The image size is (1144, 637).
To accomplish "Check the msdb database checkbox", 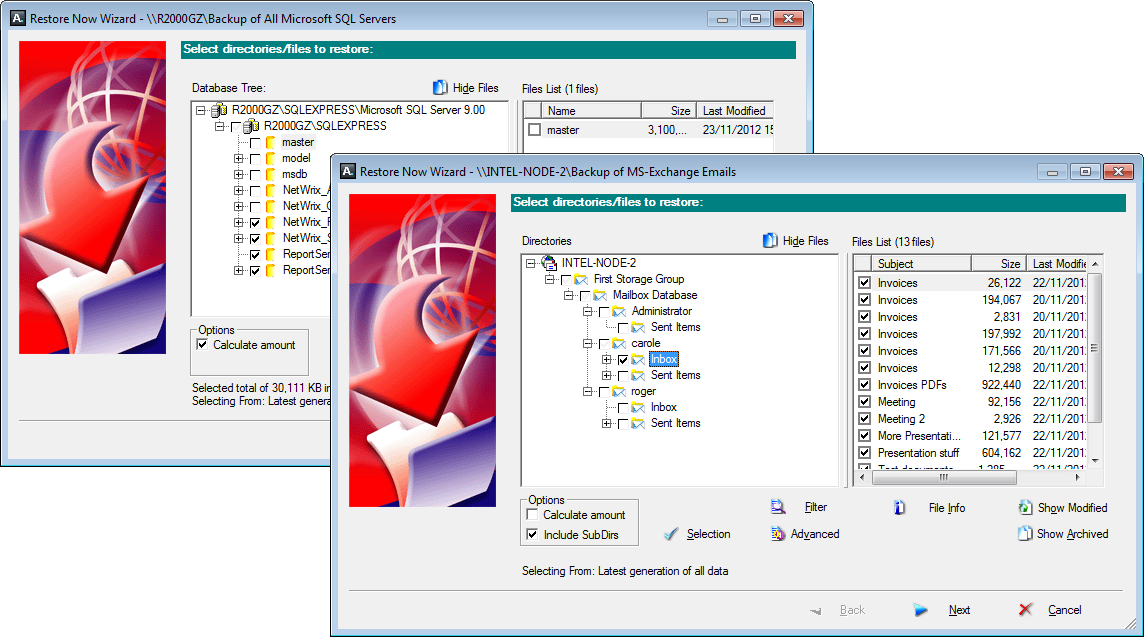I will coord(255,175).
